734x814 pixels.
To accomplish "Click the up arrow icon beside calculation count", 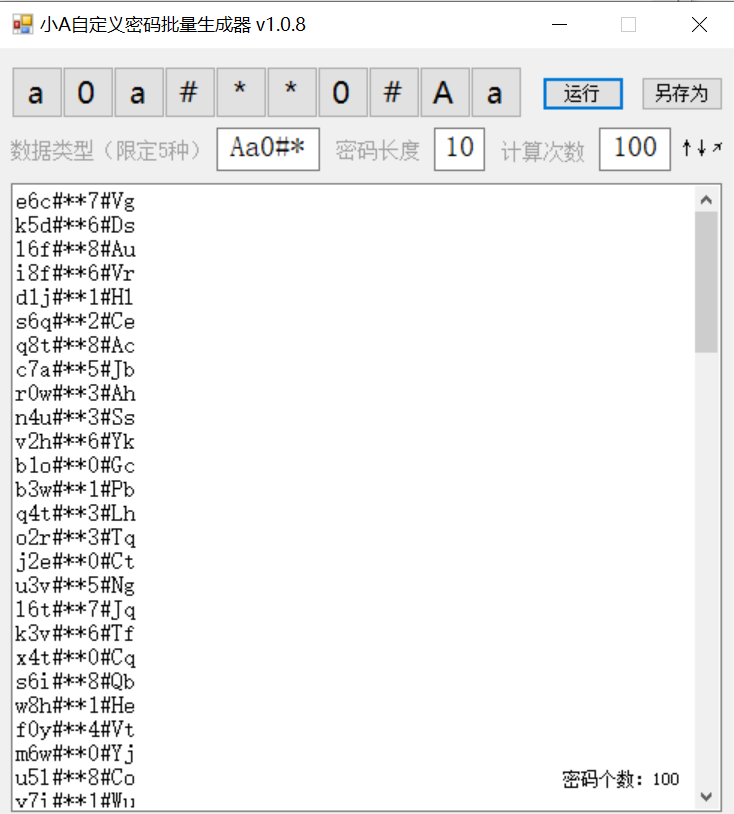I will coord(688,148).
